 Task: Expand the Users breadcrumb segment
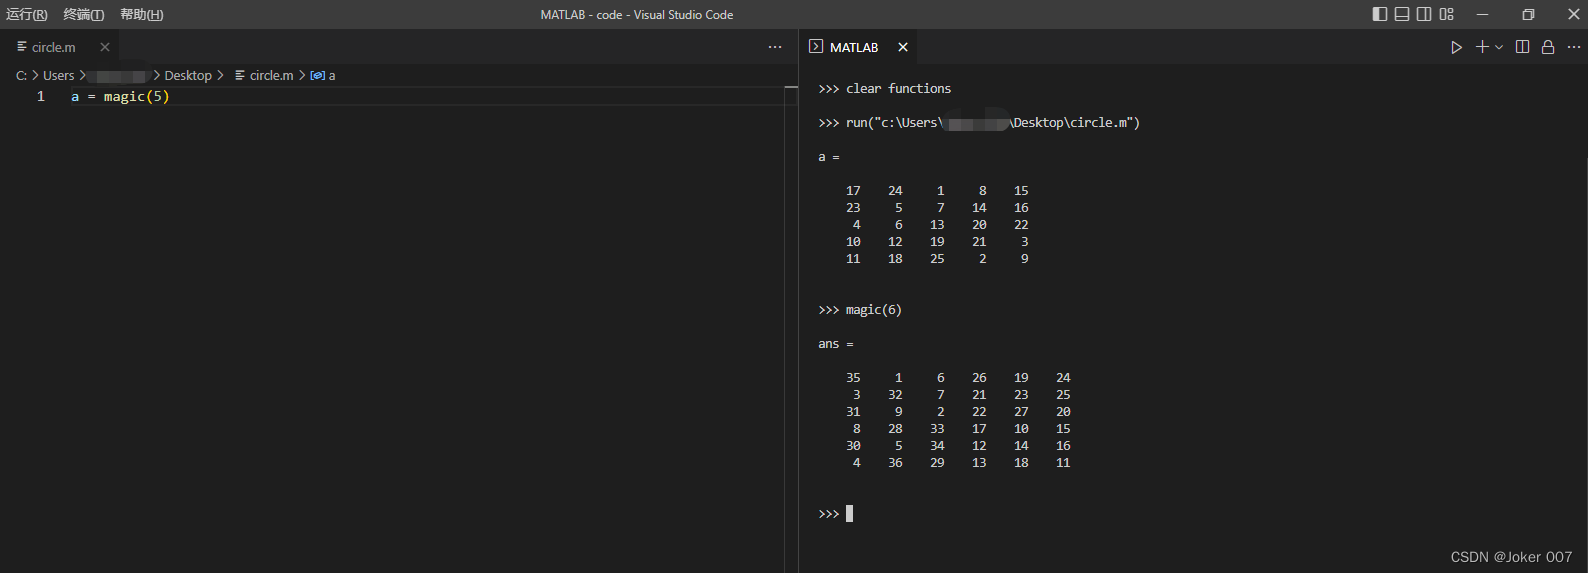[58, 75]
